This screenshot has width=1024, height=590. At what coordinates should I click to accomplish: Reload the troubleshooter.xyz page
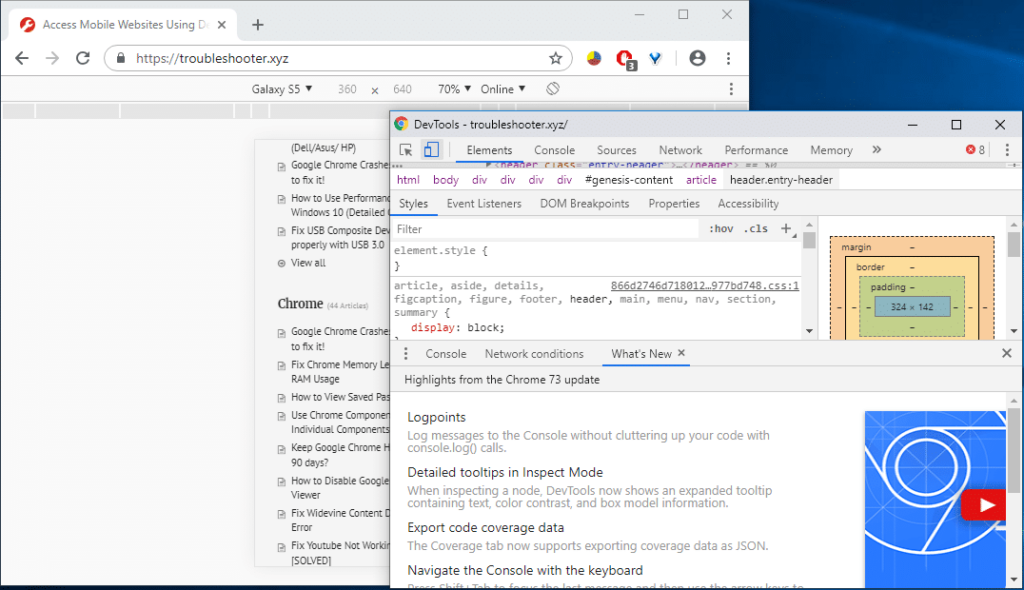pyautogui.click(x=83, y=58)
